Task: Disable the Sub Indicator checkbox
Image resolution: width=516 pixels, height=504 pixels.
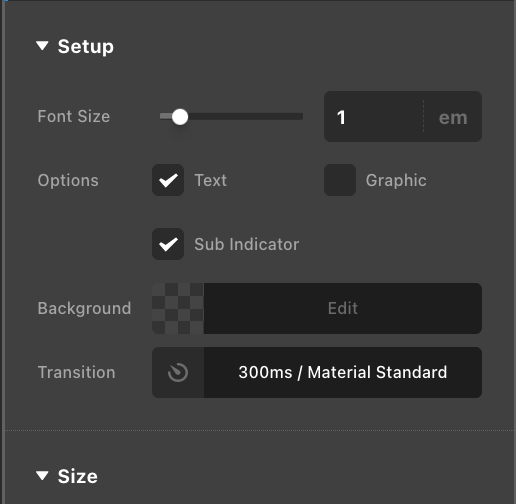Action: click(168, 244)
